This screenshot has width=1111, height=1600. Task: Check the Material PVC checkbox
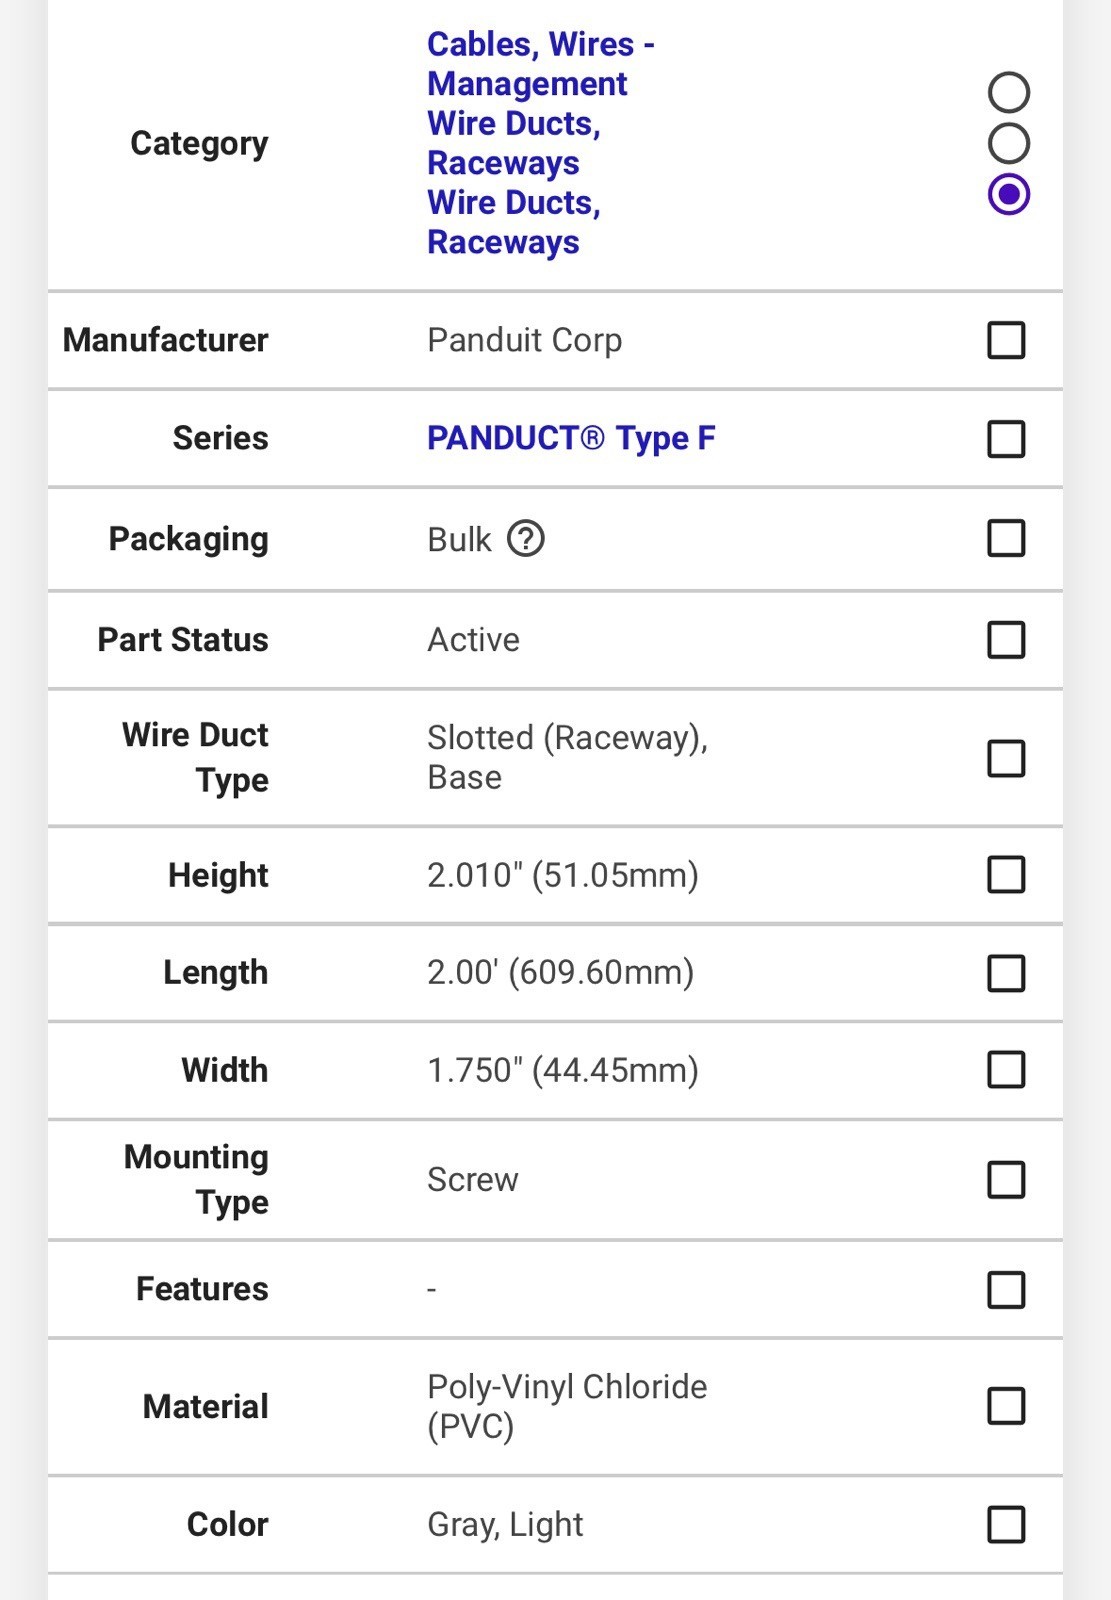click(x=1006, y=1406)
